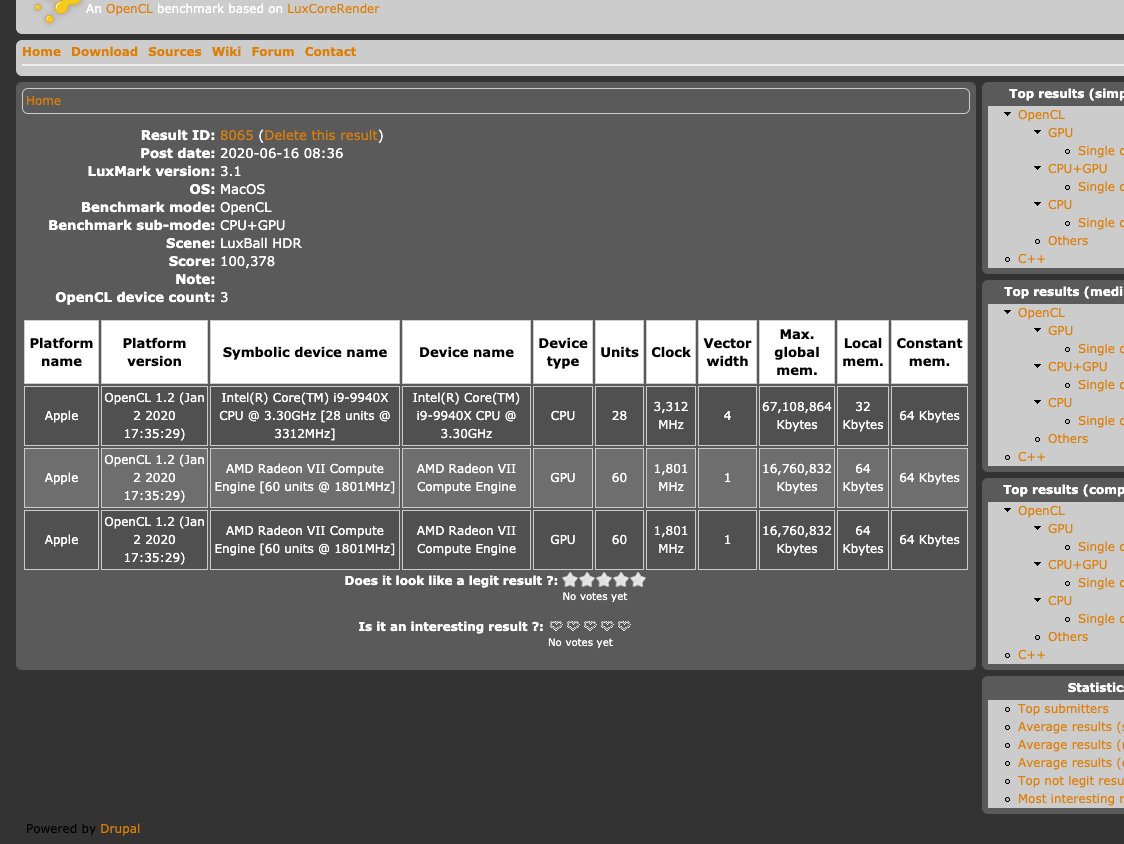Click the fourth heart in interesting rating
This screenshot has width=1124, height=844.
(x=607, y=626)
